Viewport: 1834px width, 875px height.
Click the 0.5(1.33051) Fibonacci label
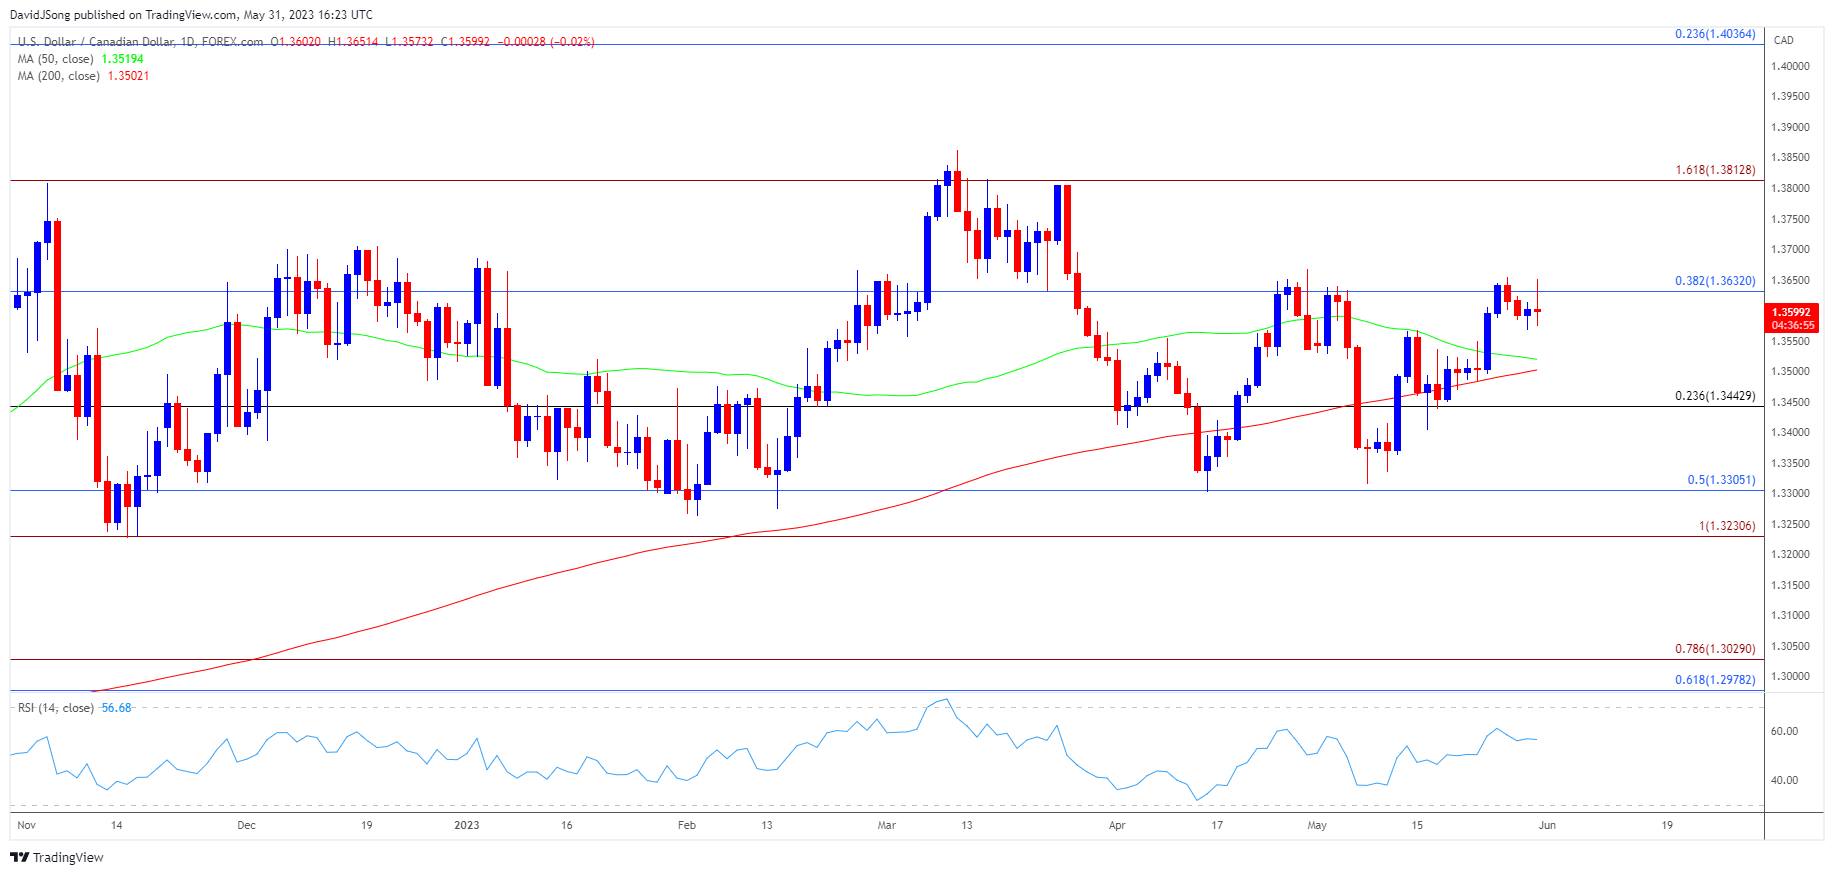tap(1721, 480)
